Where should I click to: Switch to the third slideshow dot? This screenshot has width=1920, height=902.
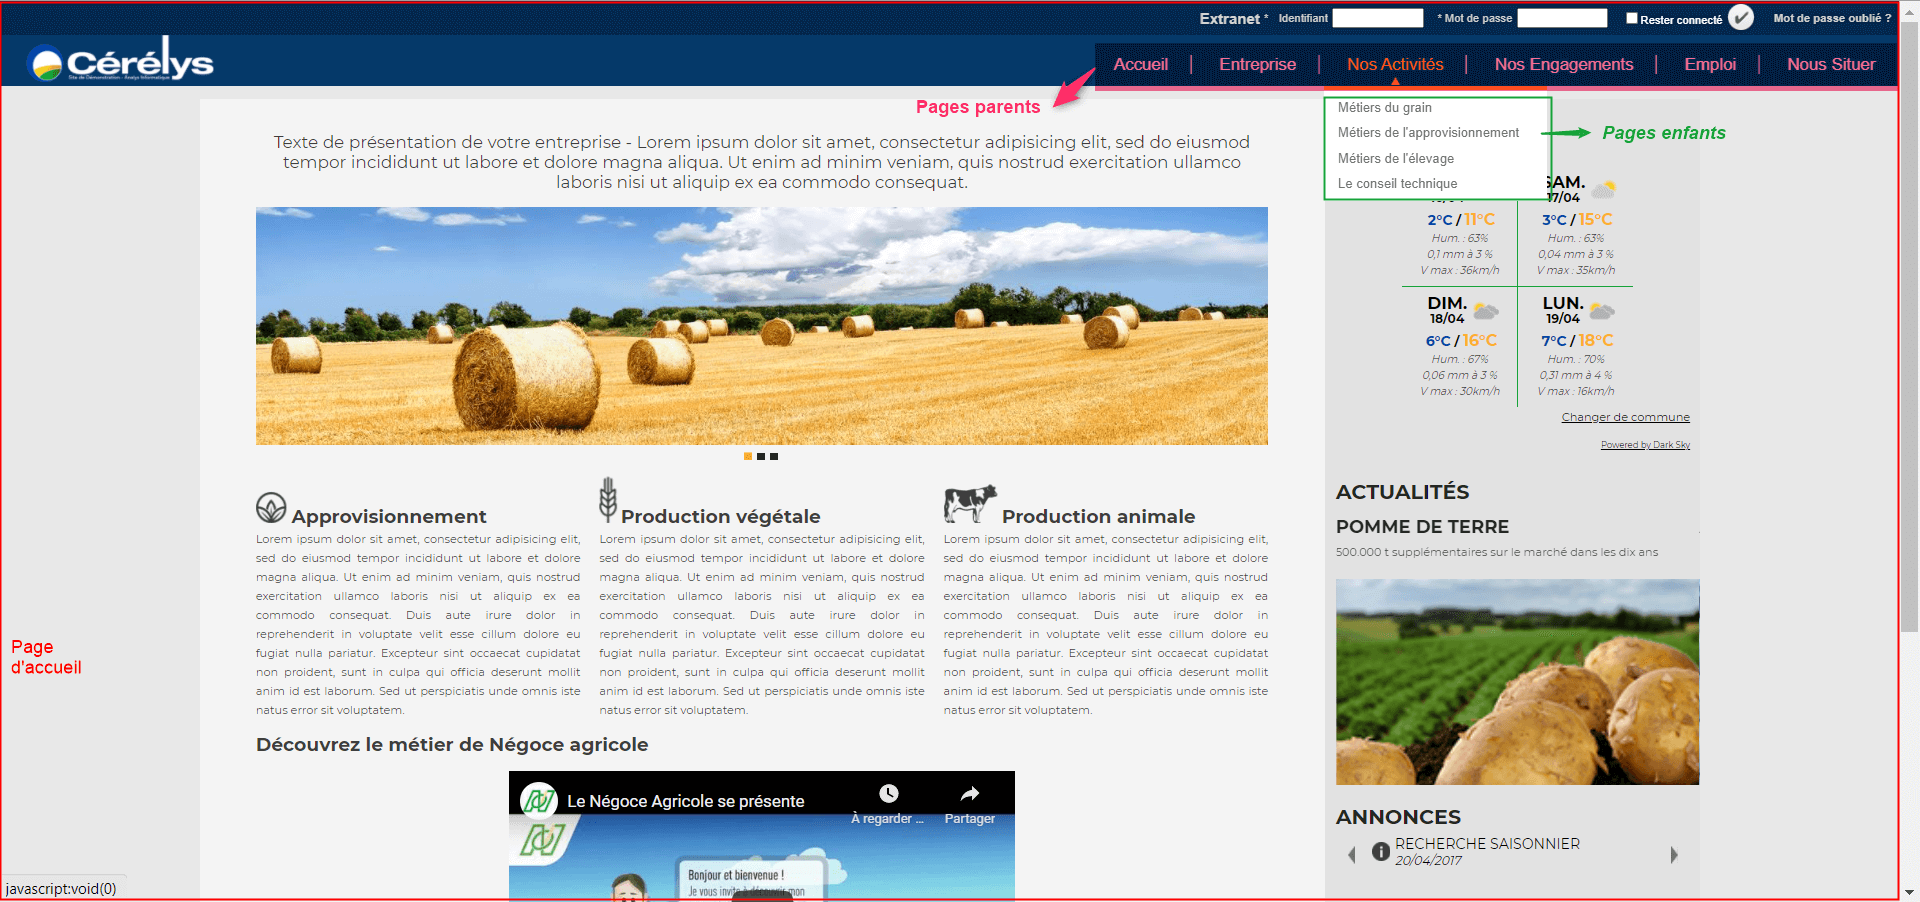pos(774,456)
